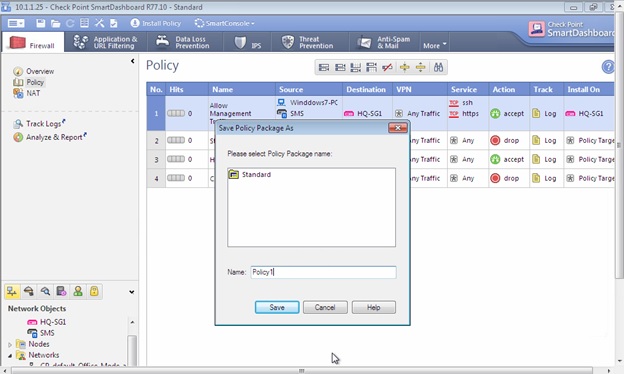The height and width of the screenshot is (374, 624).
Task: Select Servers and OPSEC tab icon
Action: click(x=61, y=292)
